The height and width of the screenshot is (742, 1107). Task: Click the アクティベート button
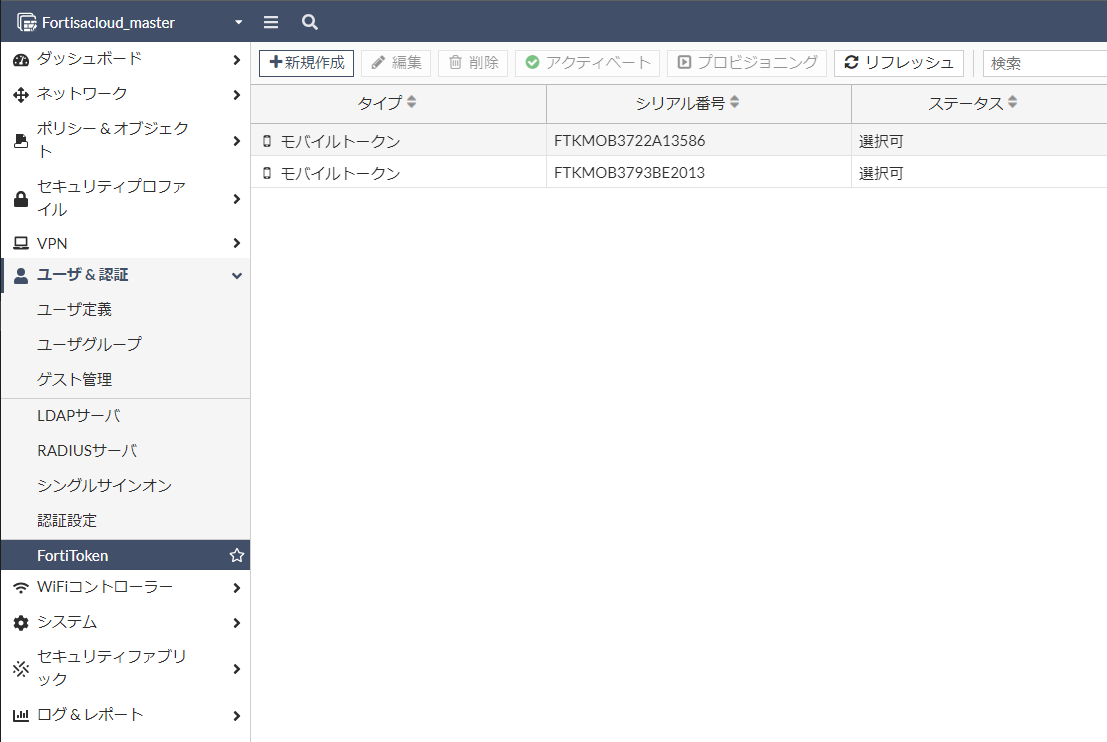tap(587, 63)
